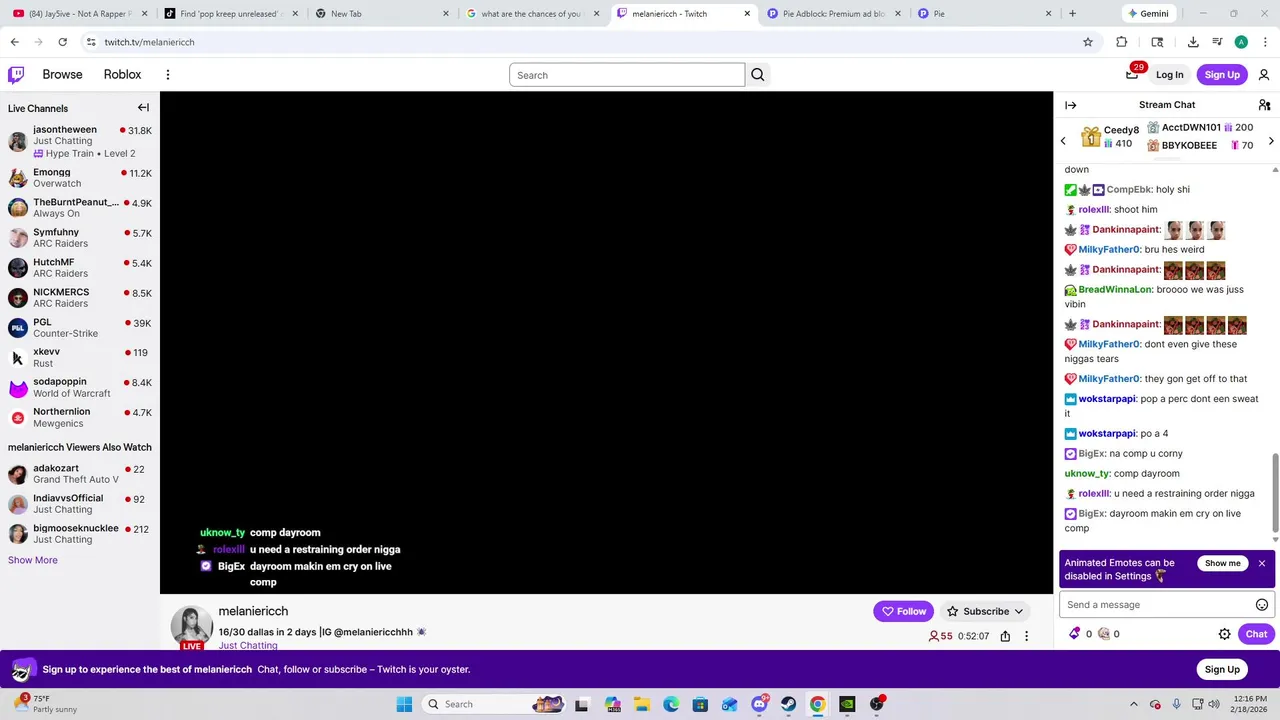Viewport: 1280px width, 720px height.
Task: Collapse the Stream Chat panel
Action: 1071,105
